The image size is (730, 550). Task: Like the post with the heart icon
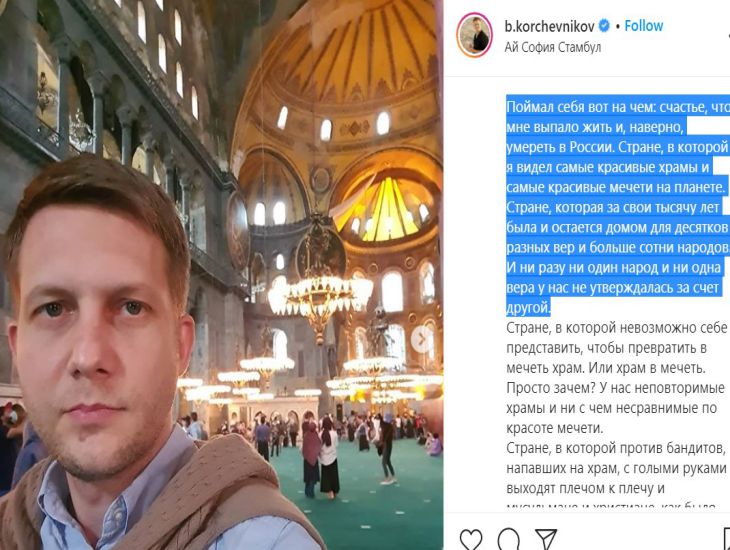click(471, 540)
